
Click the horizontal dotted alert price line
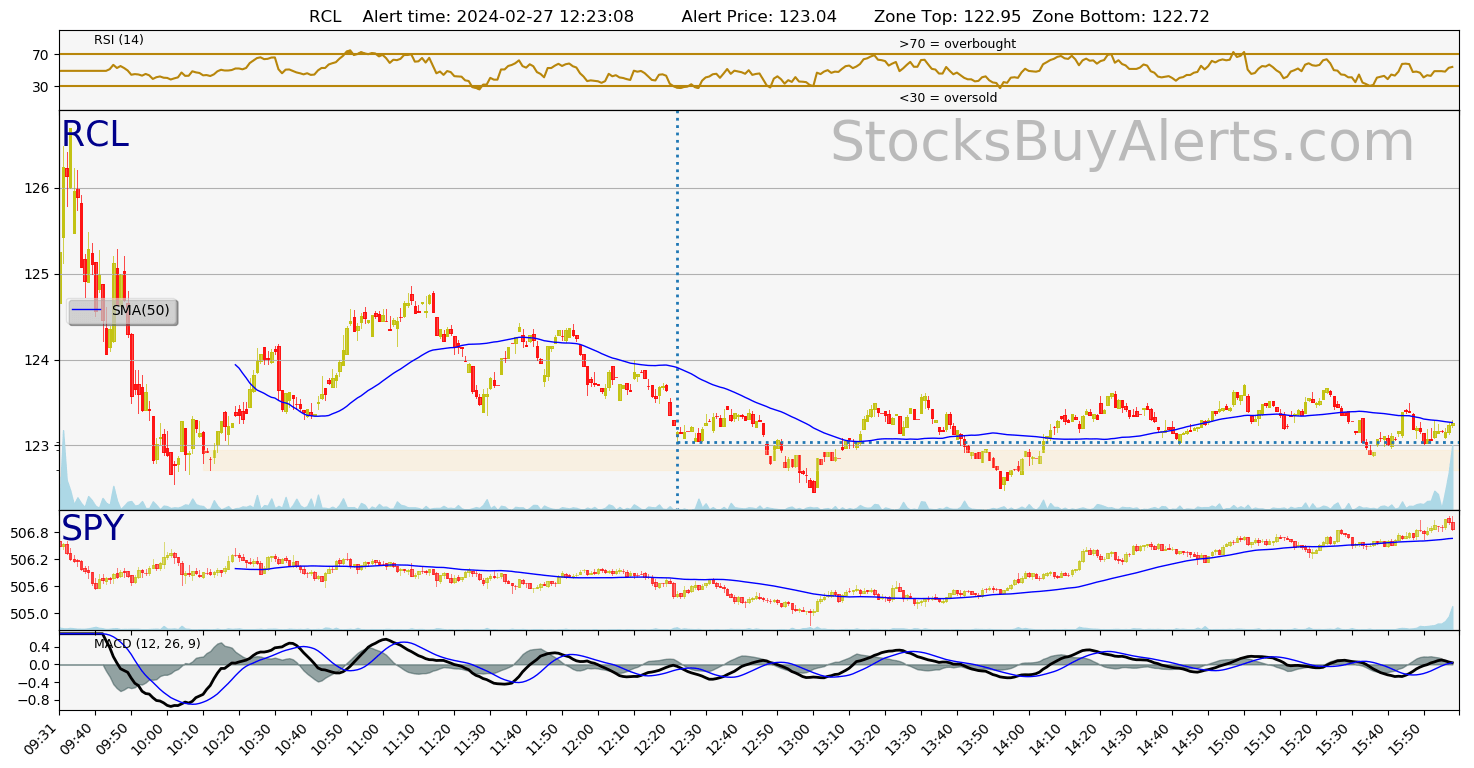click(1067, 442)
